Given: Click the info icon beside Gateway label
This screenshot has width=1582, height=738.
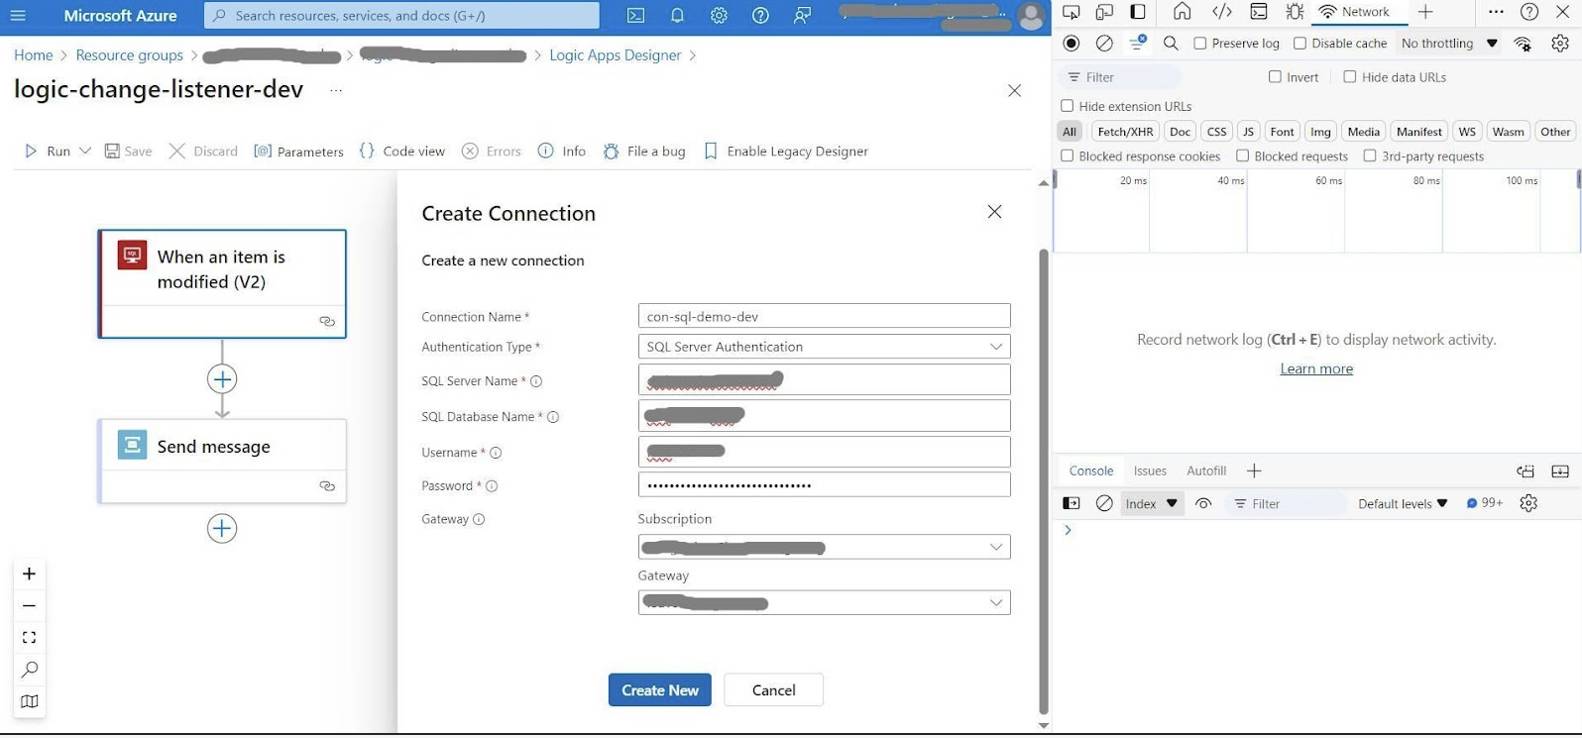Looking at the screenshot, I should pyautogui.click(x=478, y=519).
